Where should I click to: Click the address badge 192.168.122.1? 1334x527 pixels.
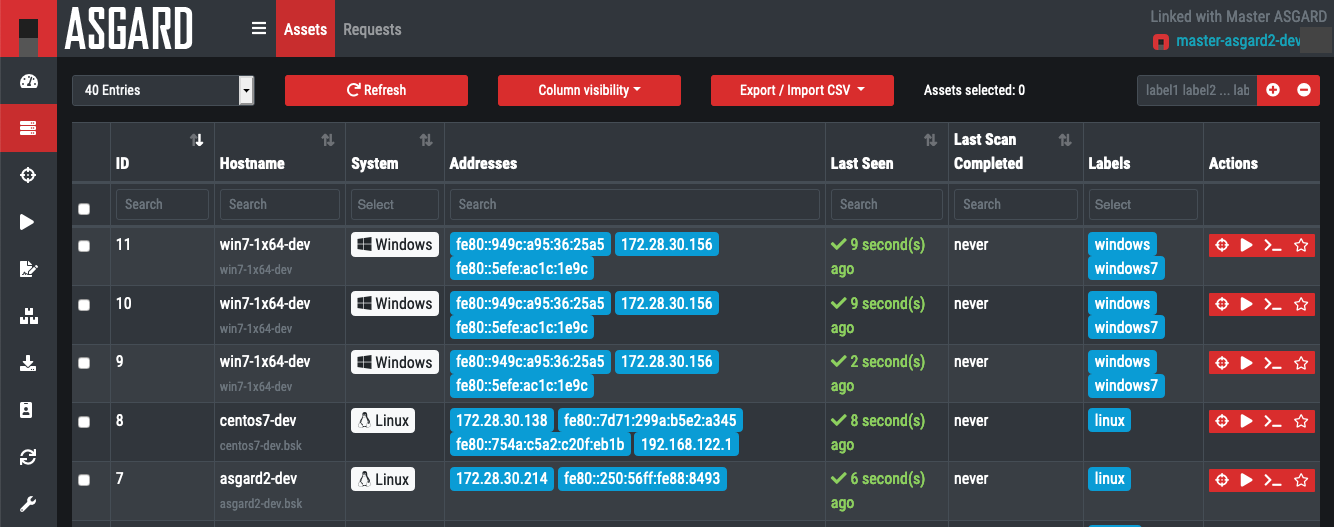[687, 444]
